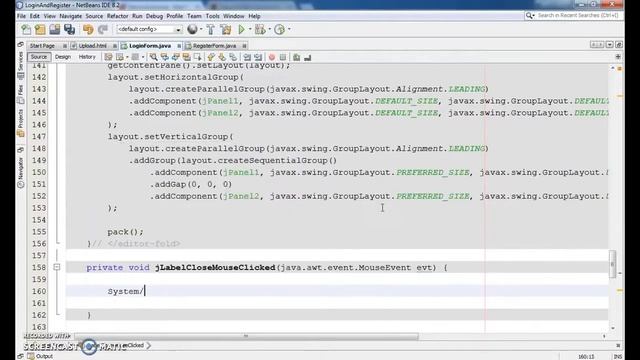Click the Shift Line Left icon
The width and height of the screenshot is (640, 360).
coord(247,57)
